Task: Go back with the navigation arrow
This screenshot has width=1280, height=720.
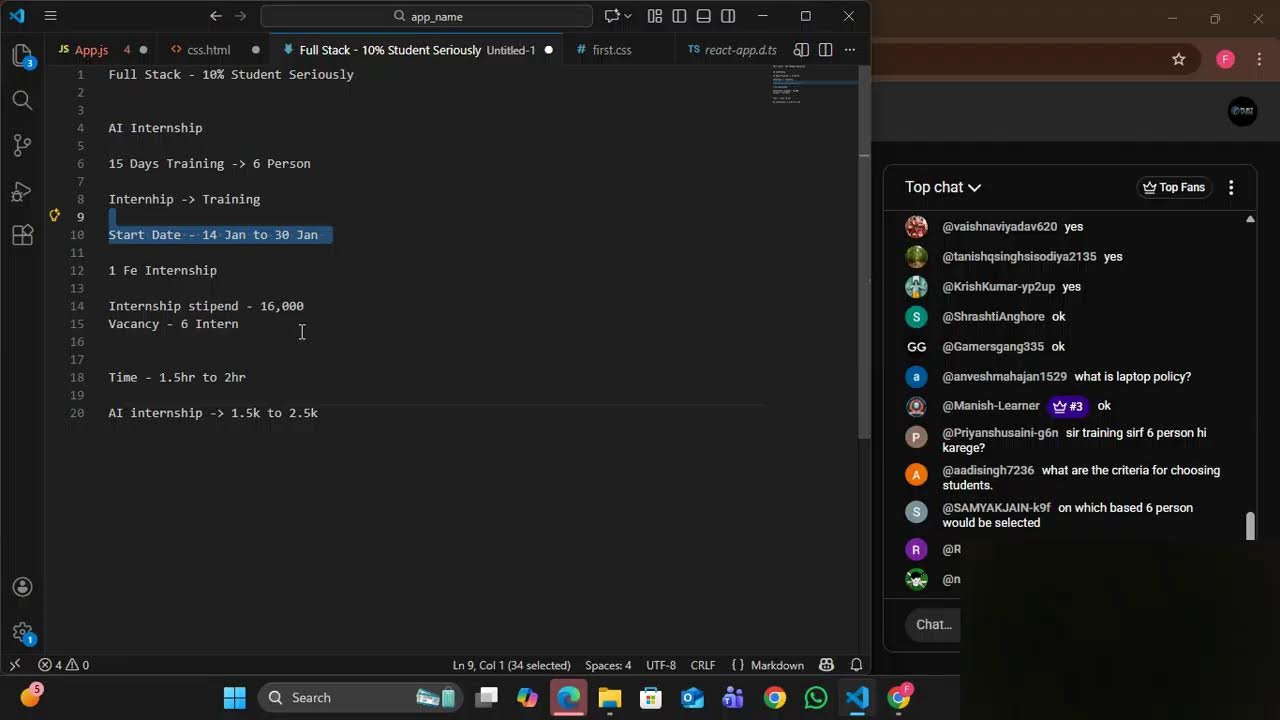Action: click(x=216, y=16)
